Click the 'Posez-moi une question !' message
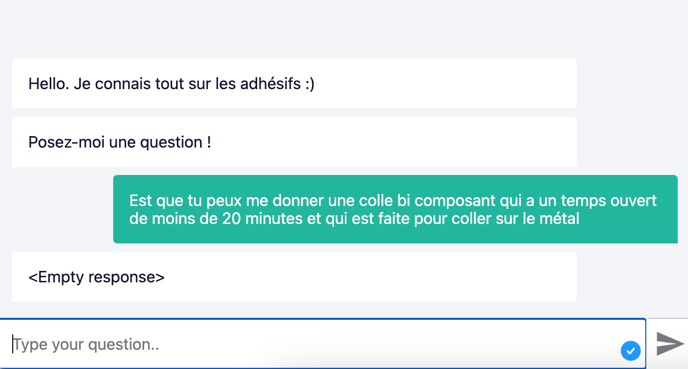 (x=294, y=142)
